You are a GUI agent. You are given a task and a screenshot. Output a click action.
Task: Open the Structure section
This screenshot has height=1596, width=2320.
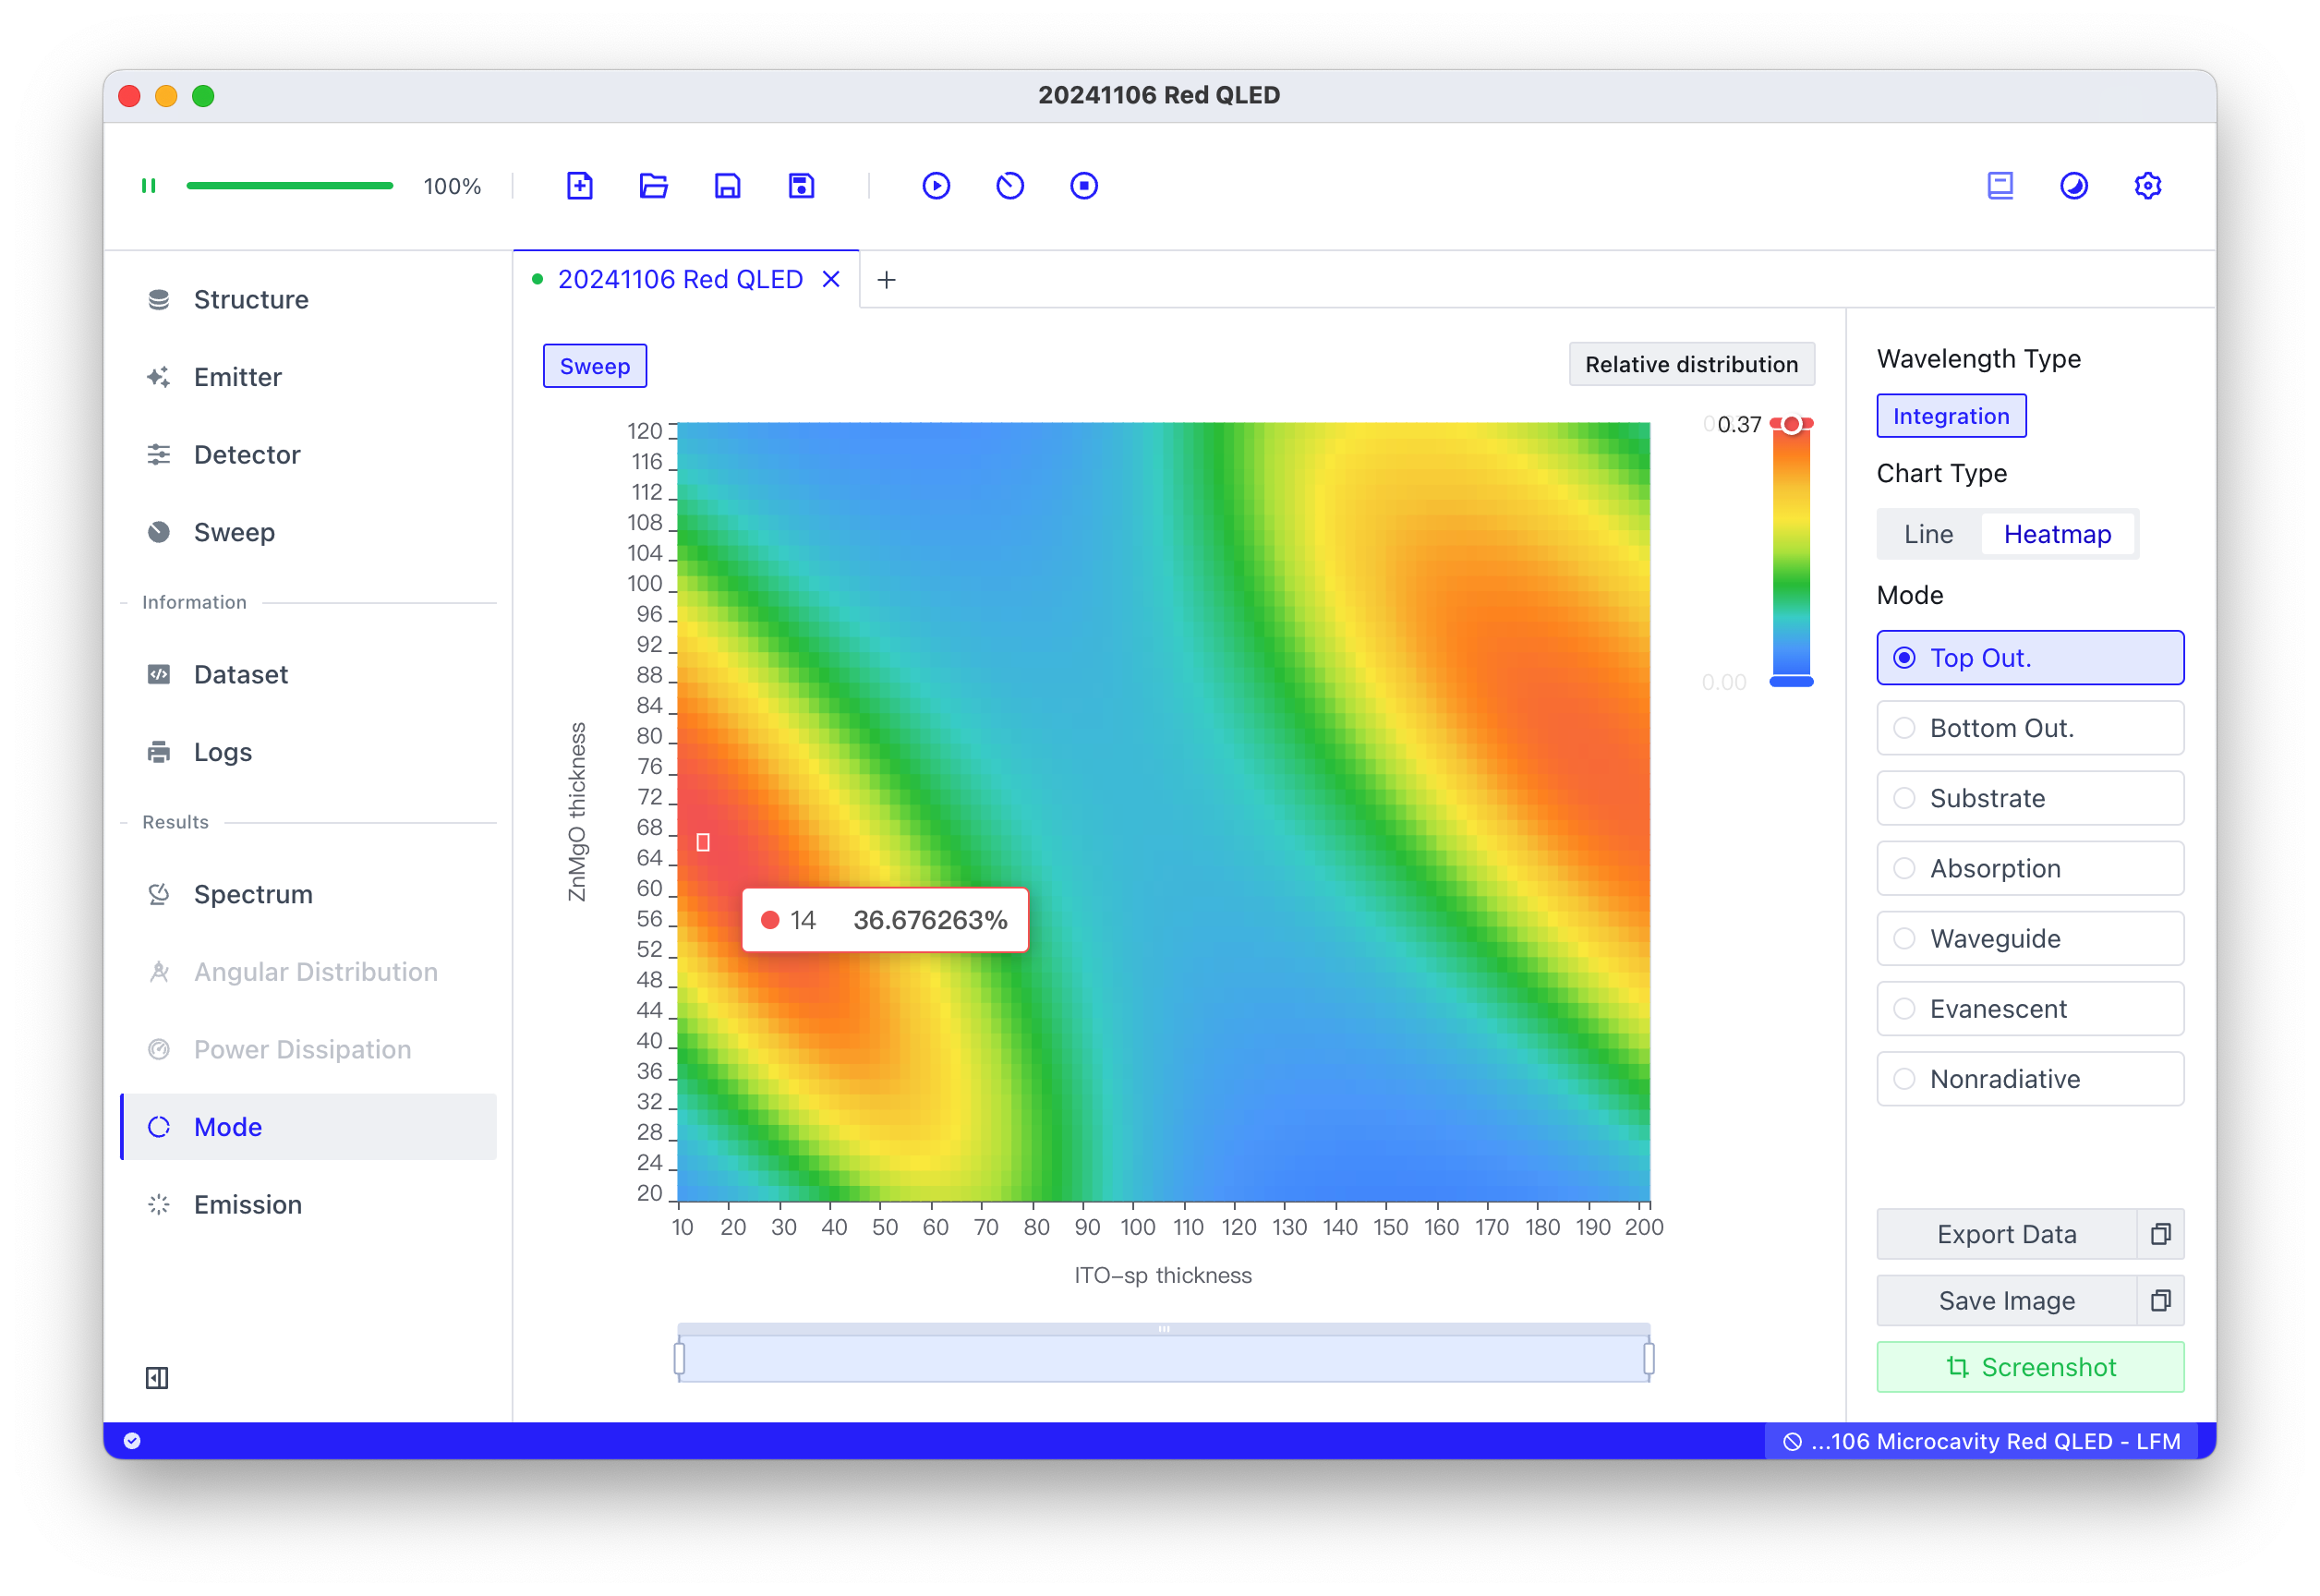point(308,300)
